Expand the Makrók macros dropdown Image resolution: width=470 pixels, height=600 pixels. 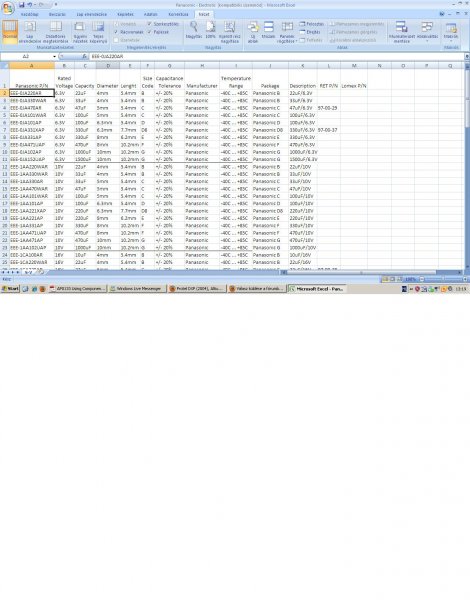451,32
